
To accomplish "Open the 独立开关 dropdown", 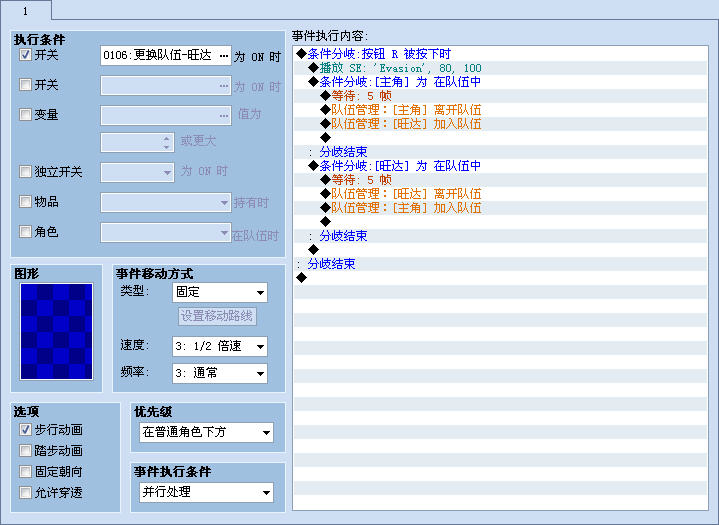I will click(x=137, y=172).
